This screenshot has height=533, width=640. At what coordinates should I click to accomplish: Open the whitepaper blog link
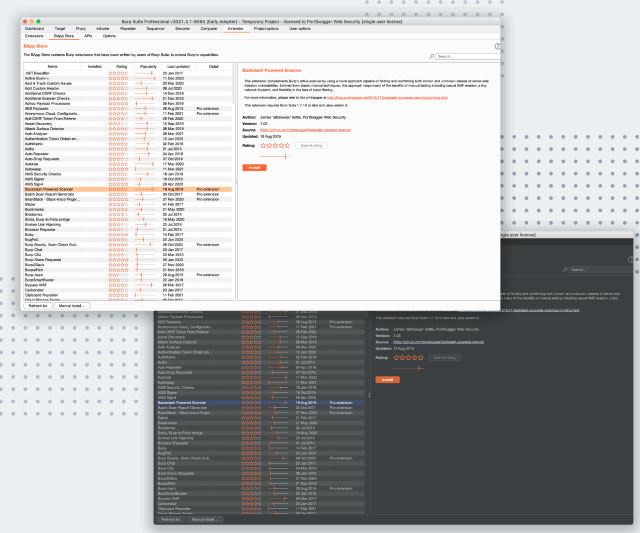(x=387, y=98)
